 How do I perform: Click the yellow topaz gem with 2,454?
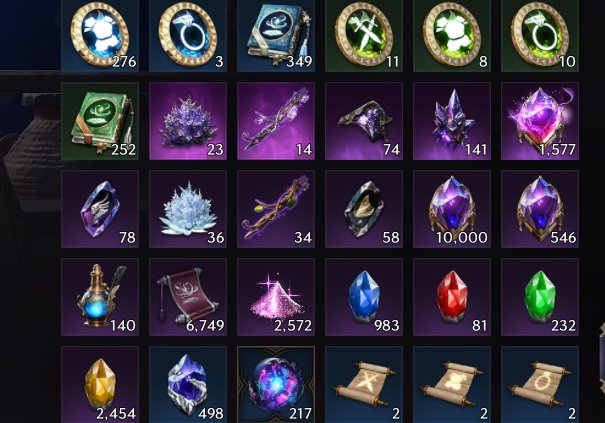point(100,384)
